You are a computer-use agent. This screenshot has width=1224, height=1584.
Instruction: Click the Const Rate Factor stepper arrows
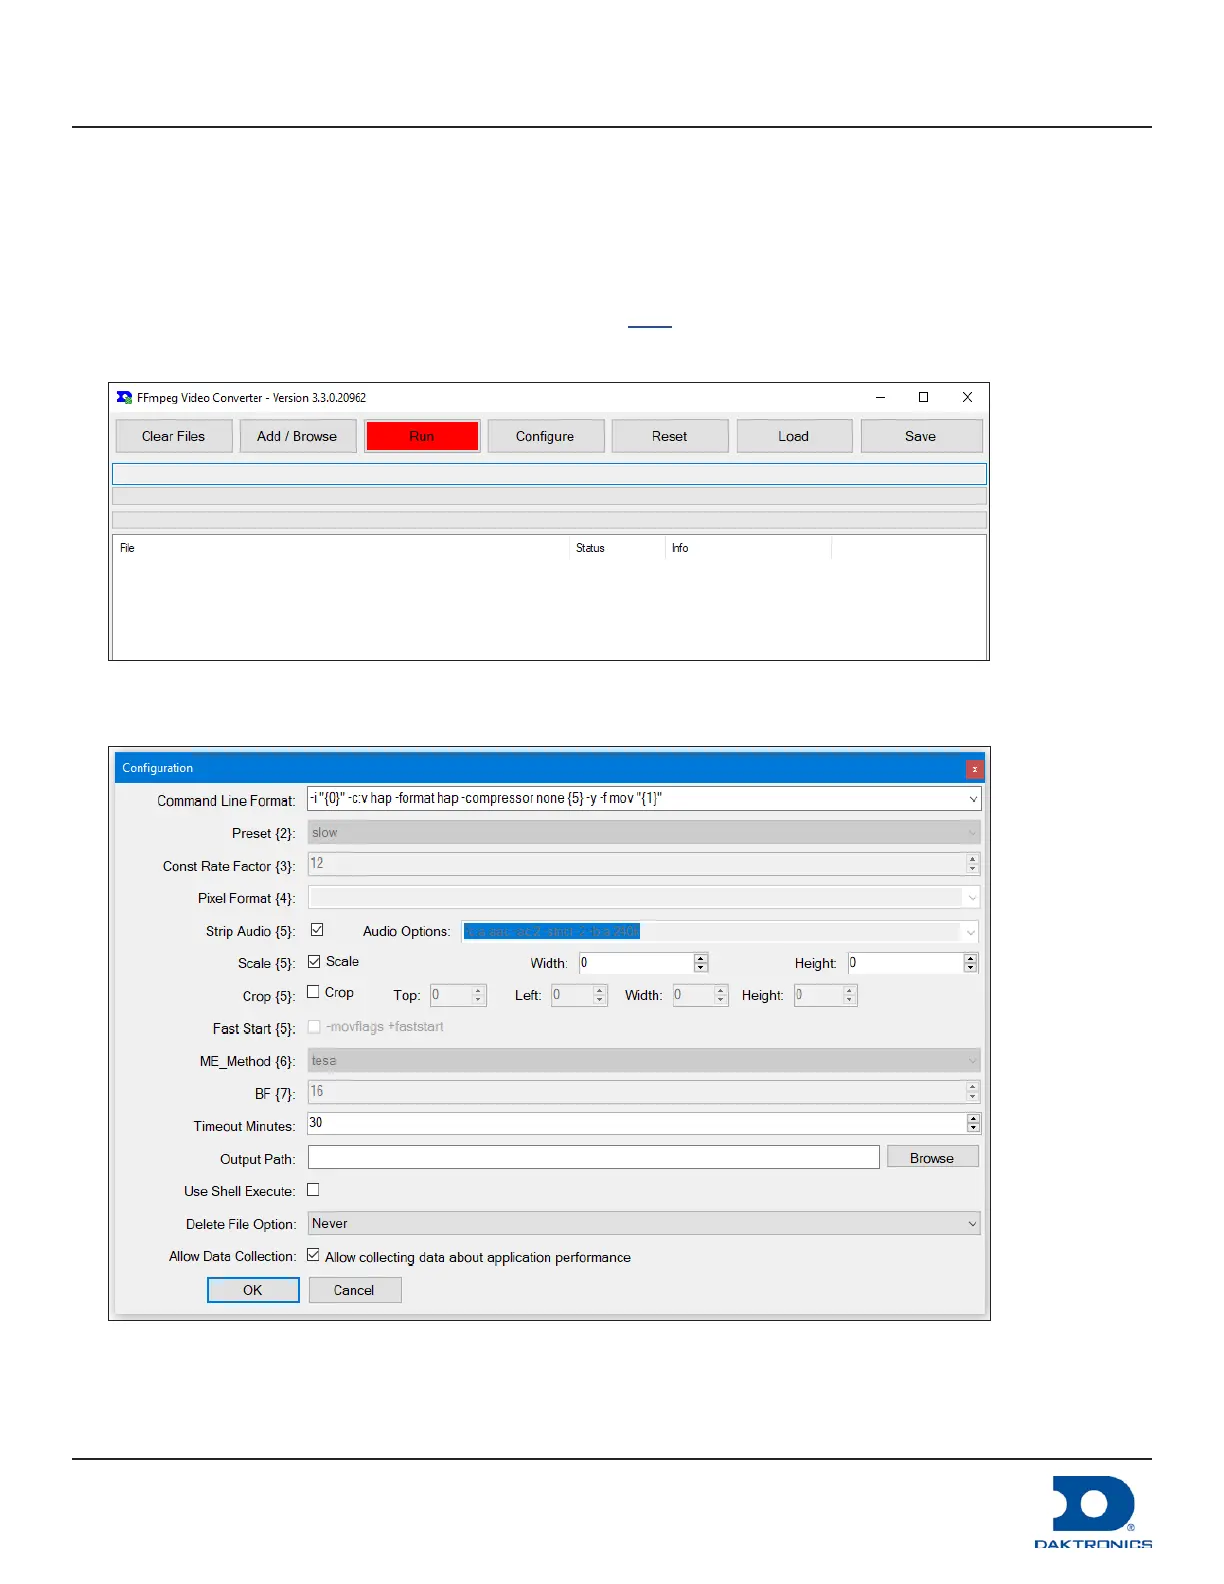(x=973, y=863)
